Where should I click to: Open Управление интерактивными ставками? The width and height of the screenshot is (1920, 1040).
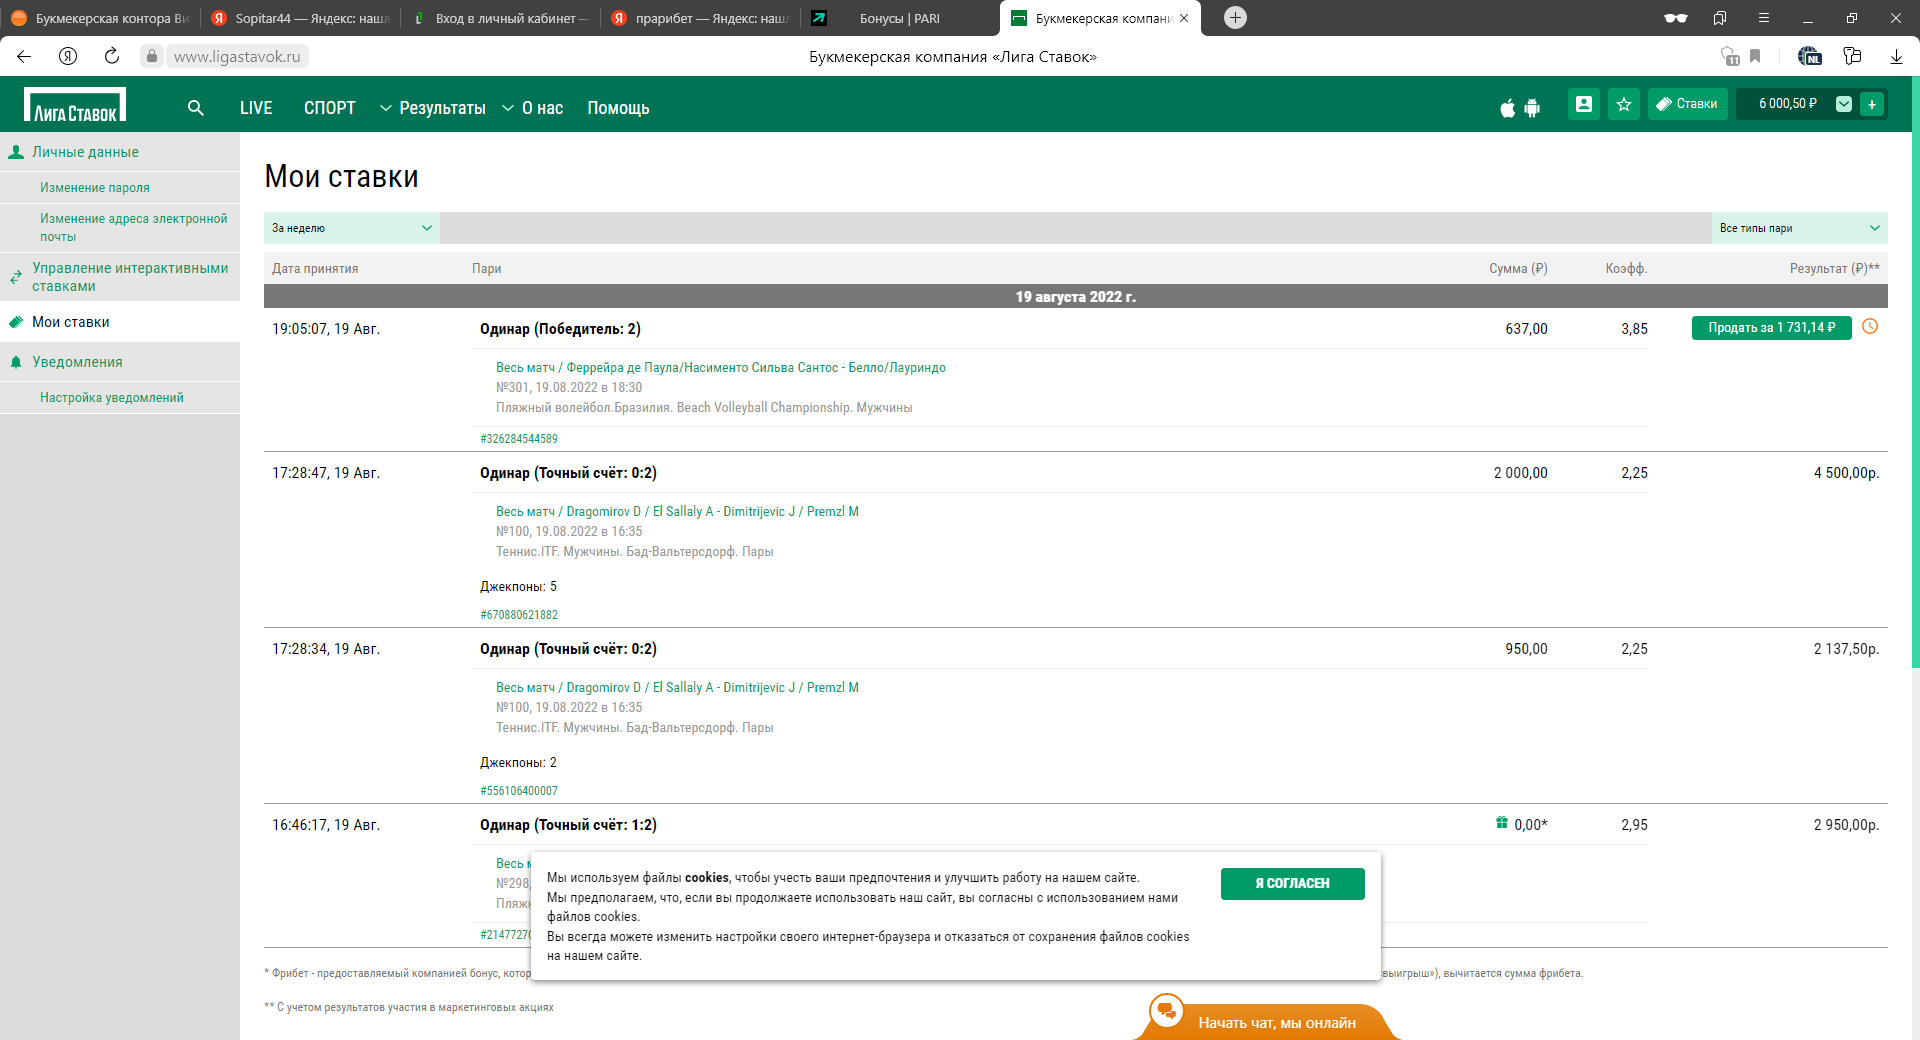coord(130,277)
